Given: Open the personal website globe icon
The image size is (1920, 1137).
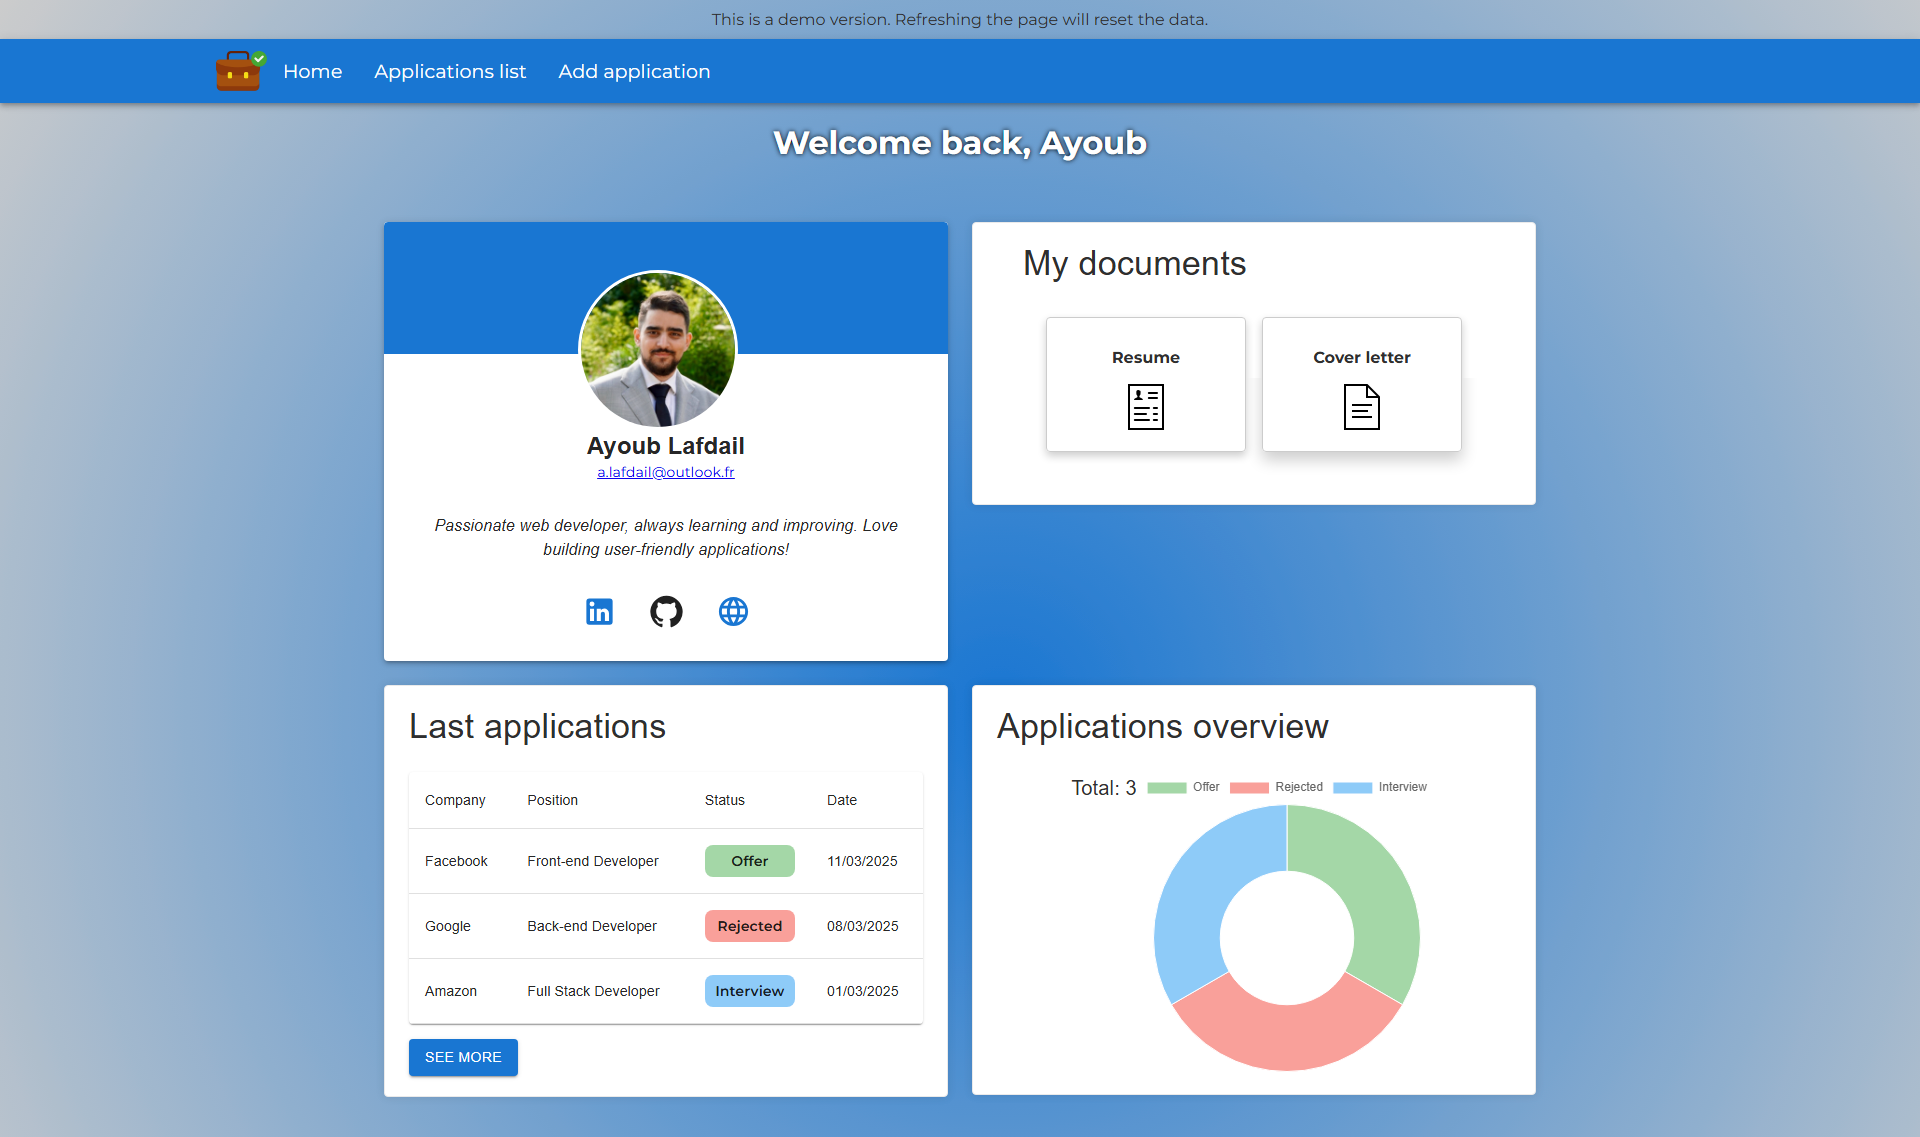Looking at the screenshot, I should point(733,611).
